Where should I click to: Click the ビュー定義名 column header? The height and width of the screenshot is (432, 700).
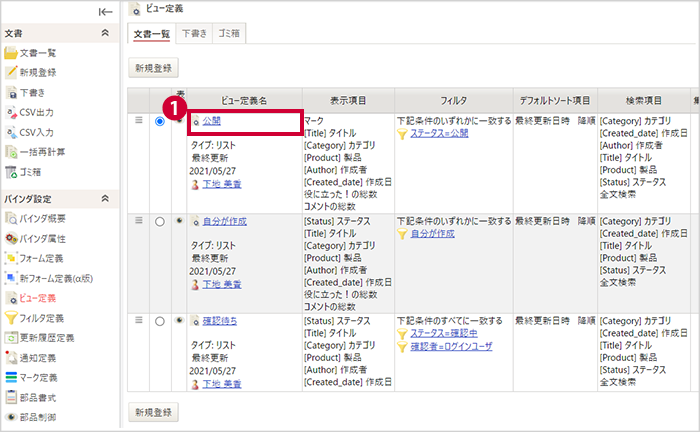[245, 101]
